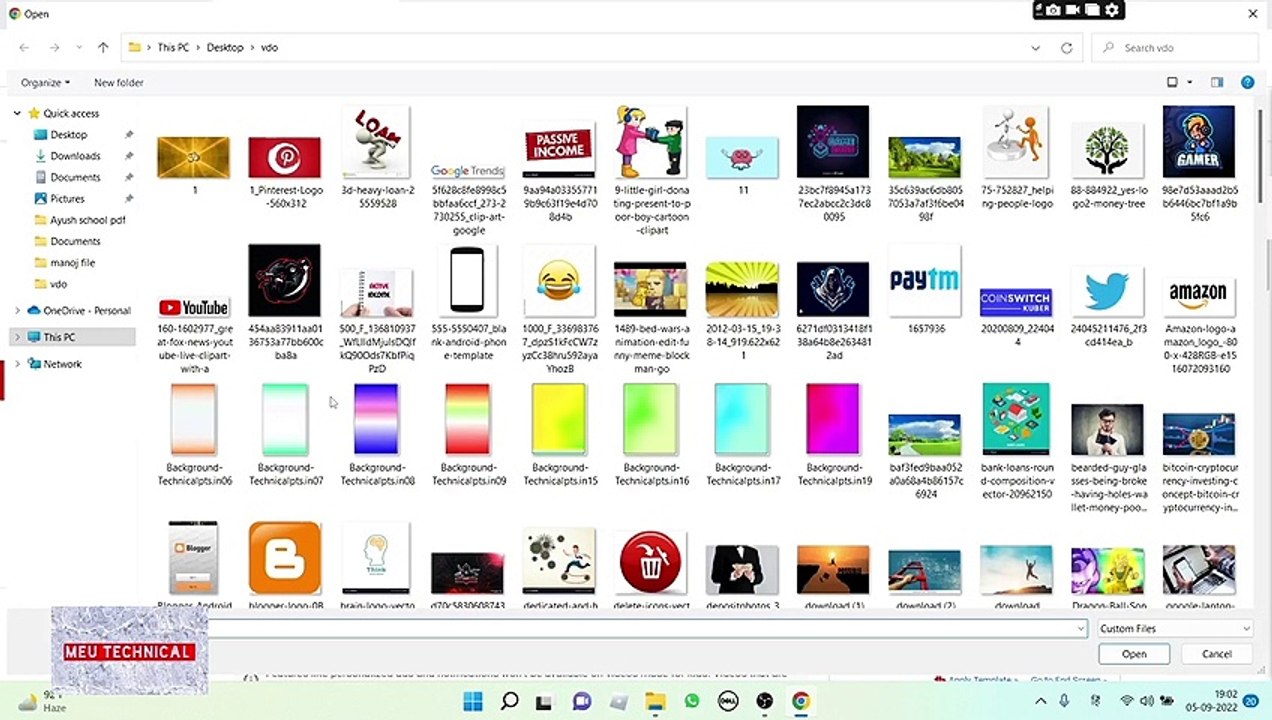Screen dimensions: 1272x720
Task: Open the vdo folder in the sidebar
Action: point(58,284)
